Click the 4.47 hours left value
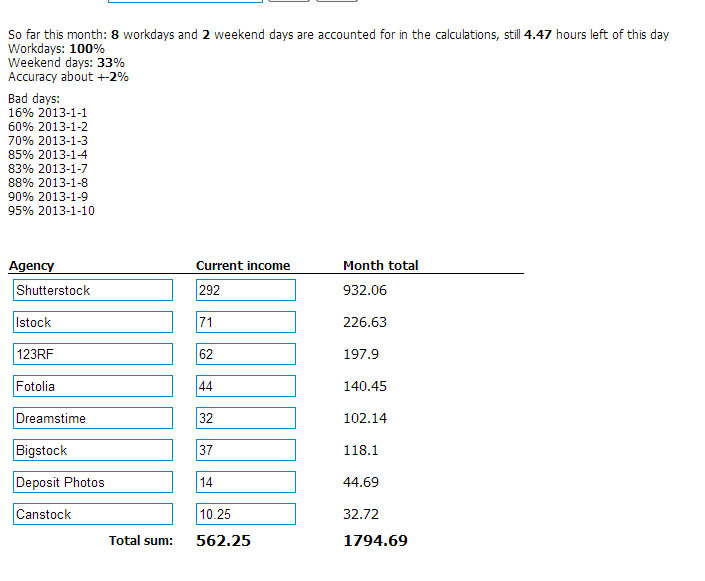The image size is (705, 581). coord(538,35)
